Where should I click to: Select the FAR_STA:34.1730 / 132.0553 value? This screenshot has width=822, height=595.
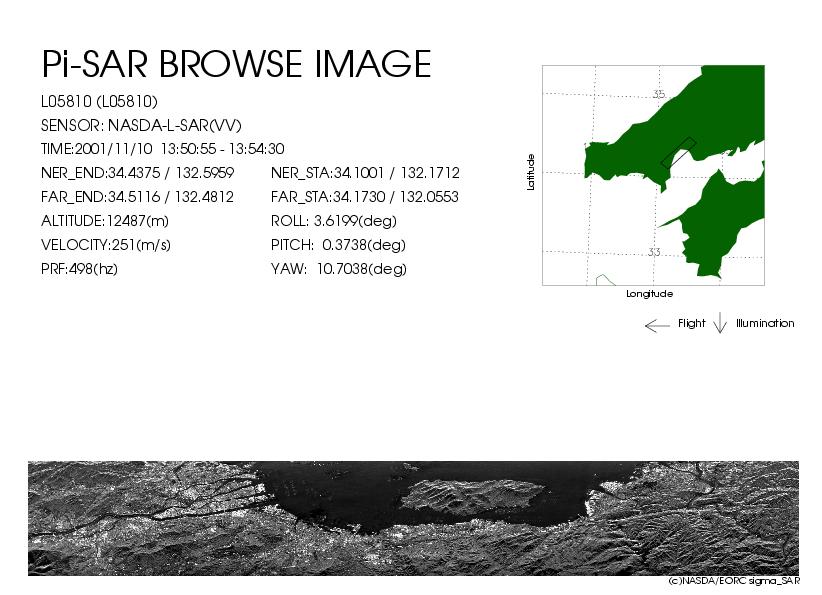364,197
